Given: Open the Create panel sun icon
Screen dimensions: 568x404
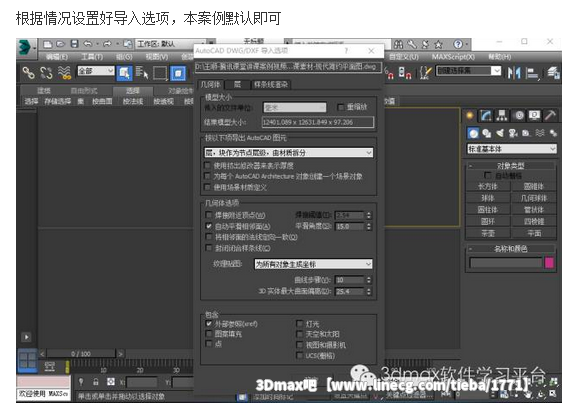Looking at the screenshot, I should [470, 116].
